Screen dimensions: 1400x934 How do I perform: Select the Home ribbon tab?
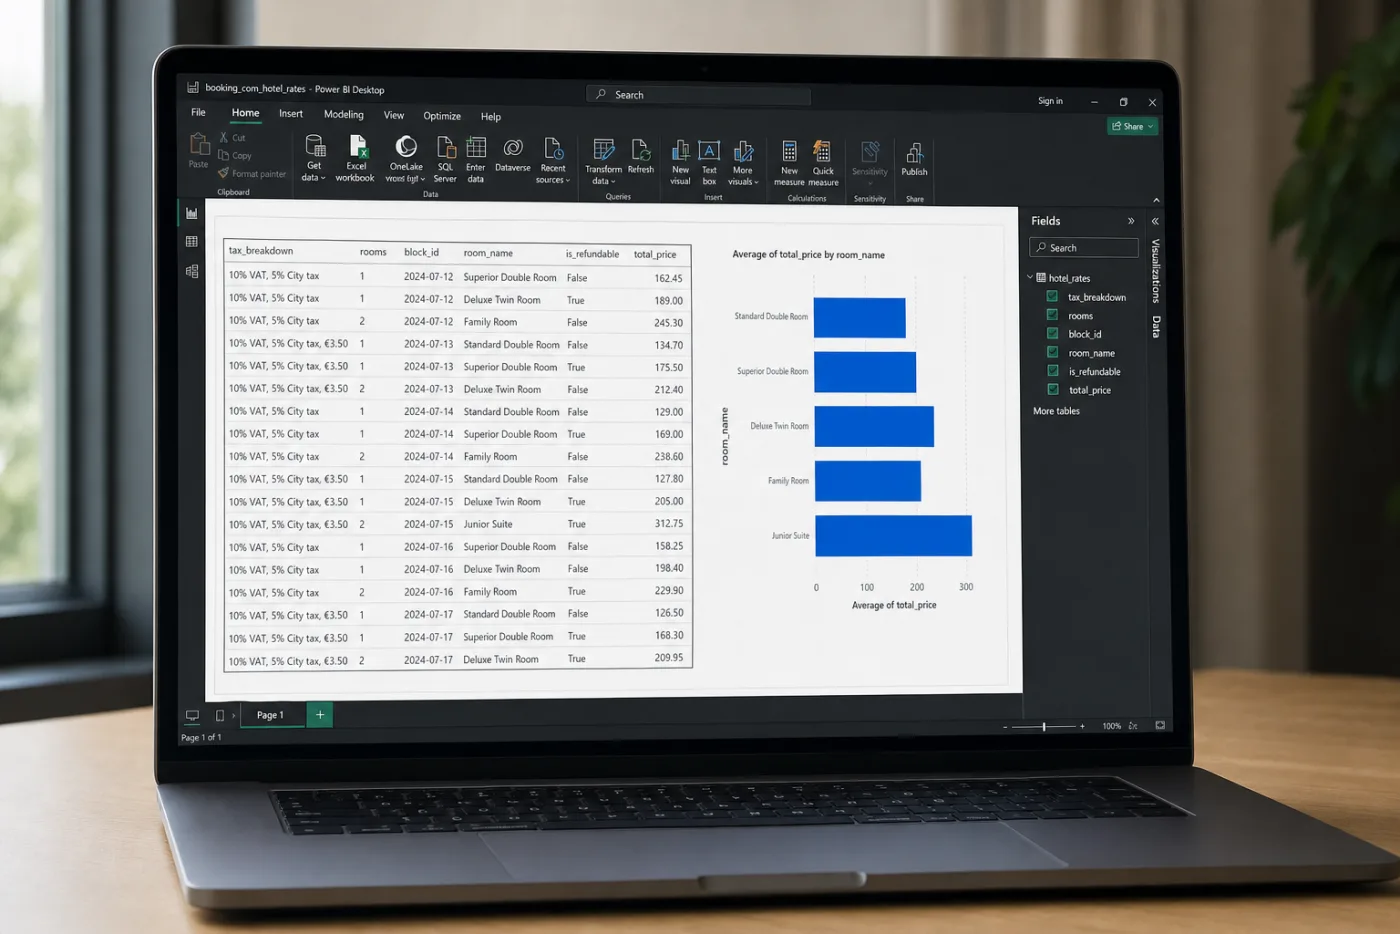pyautogui.click(x=245, y=113)
